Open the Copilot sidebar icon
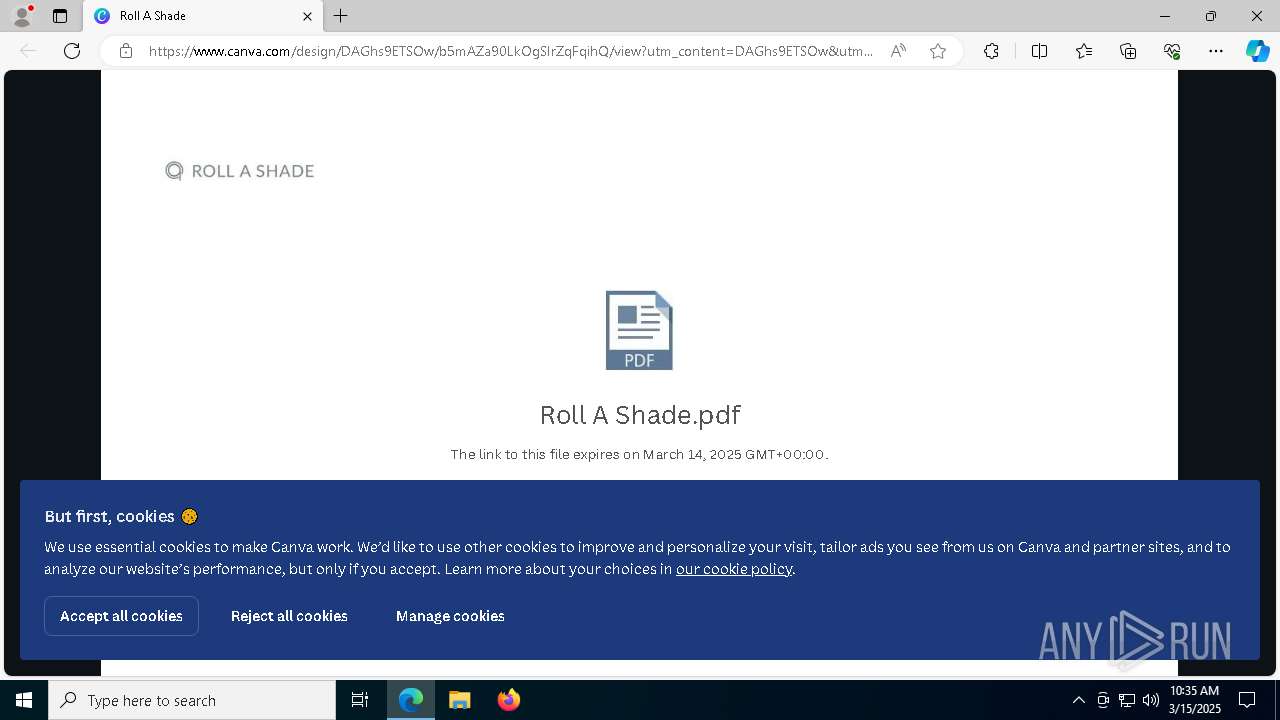Image resolution: width=1280 pixels, height=720 pixels. [x=1257, y=51]
